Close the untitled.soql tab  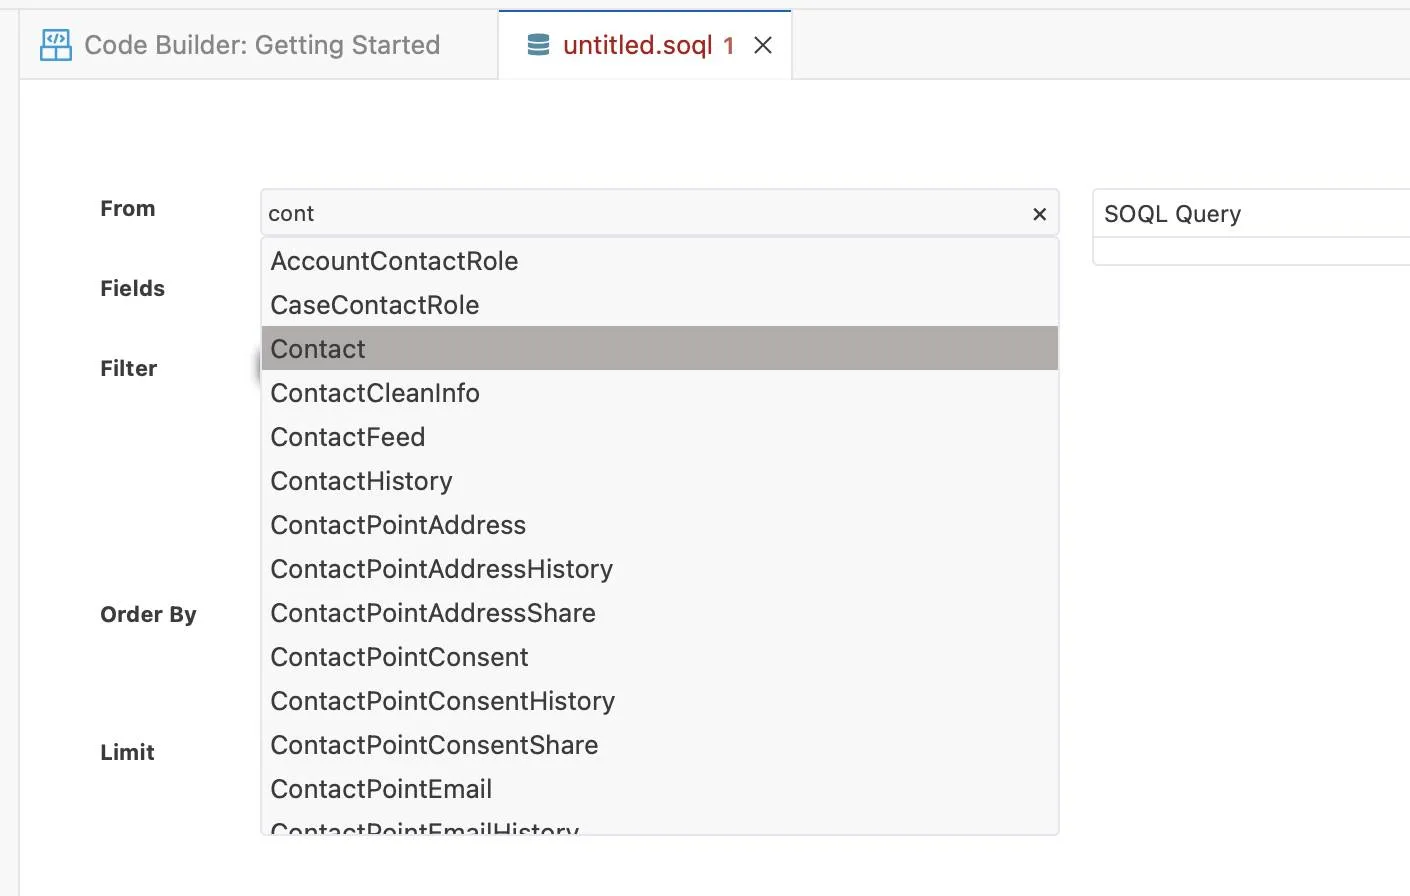[x=763, y=45]
